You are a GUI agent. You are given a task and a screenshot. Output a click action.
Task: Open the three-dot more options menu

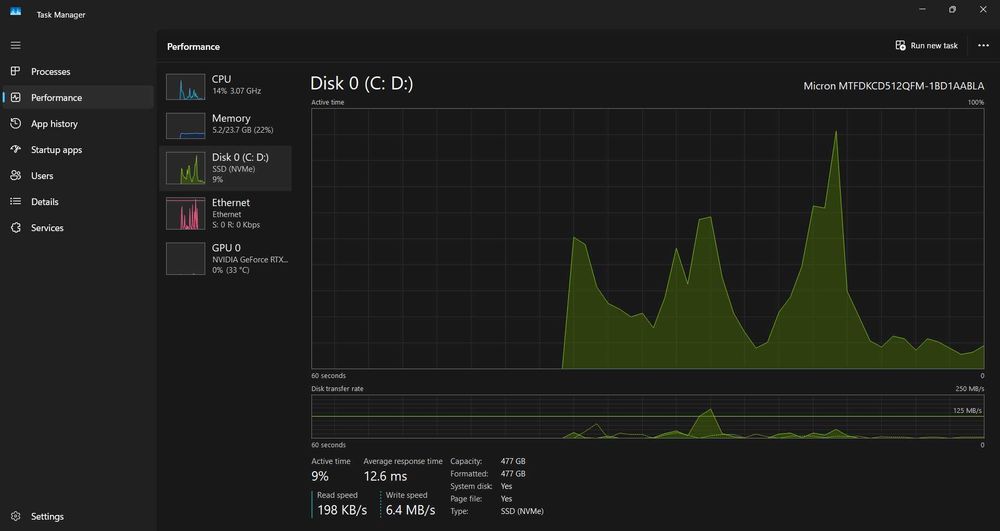[983, 45]
